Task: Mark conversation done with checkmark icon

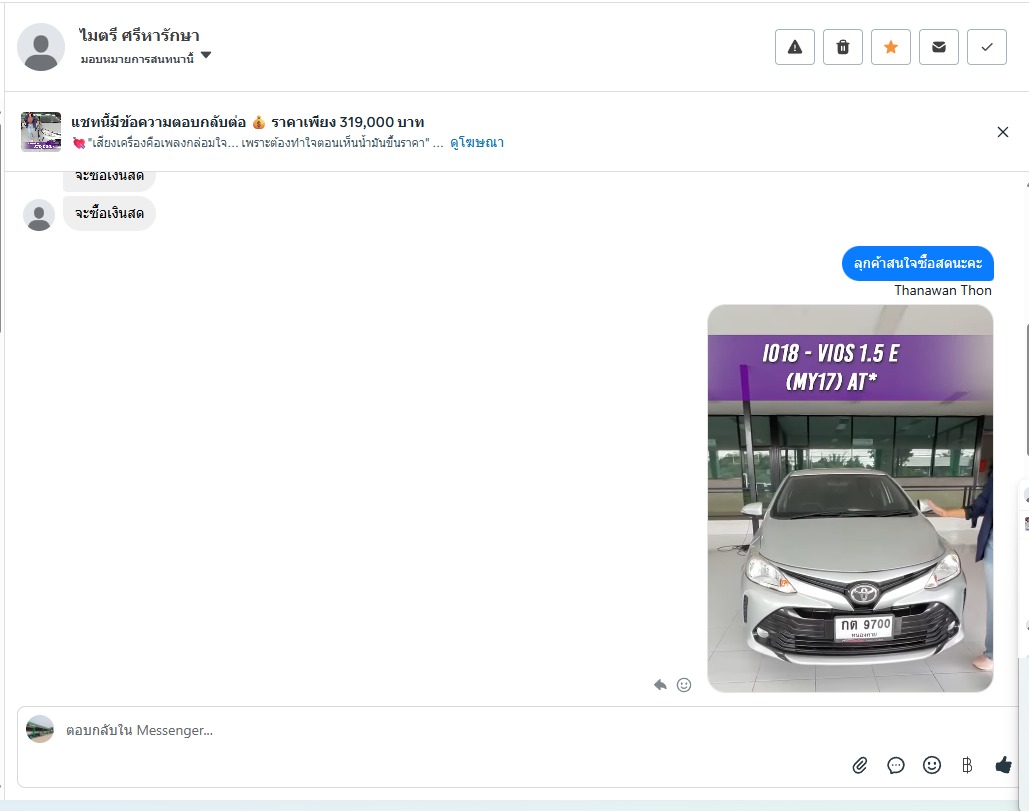Action: (x=986, y=47)
